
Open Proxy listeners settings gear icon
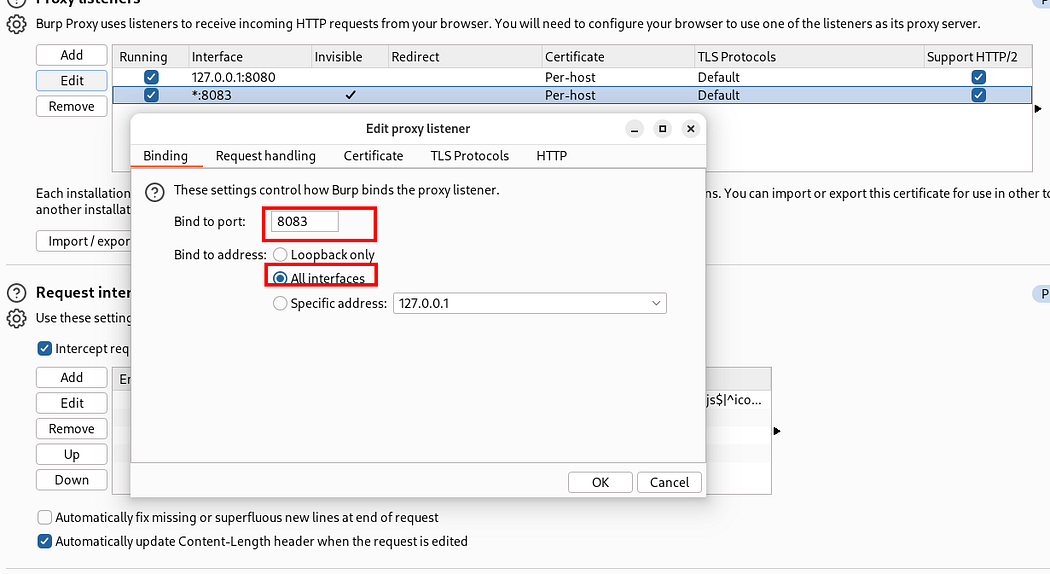[16, 24]
